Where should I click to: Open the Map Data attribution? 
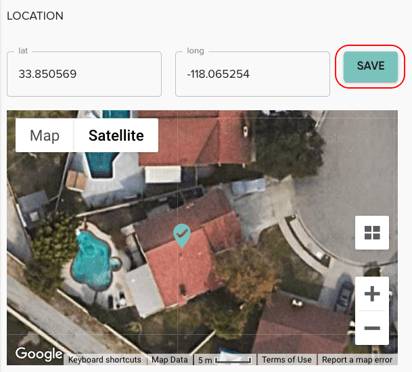[x=169, y=360]
